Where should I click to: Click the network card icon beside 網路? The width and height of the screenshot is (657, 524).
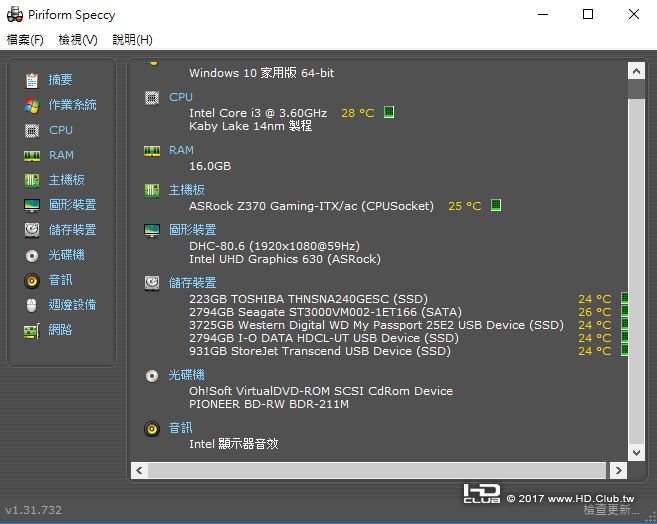pos(32,331)
